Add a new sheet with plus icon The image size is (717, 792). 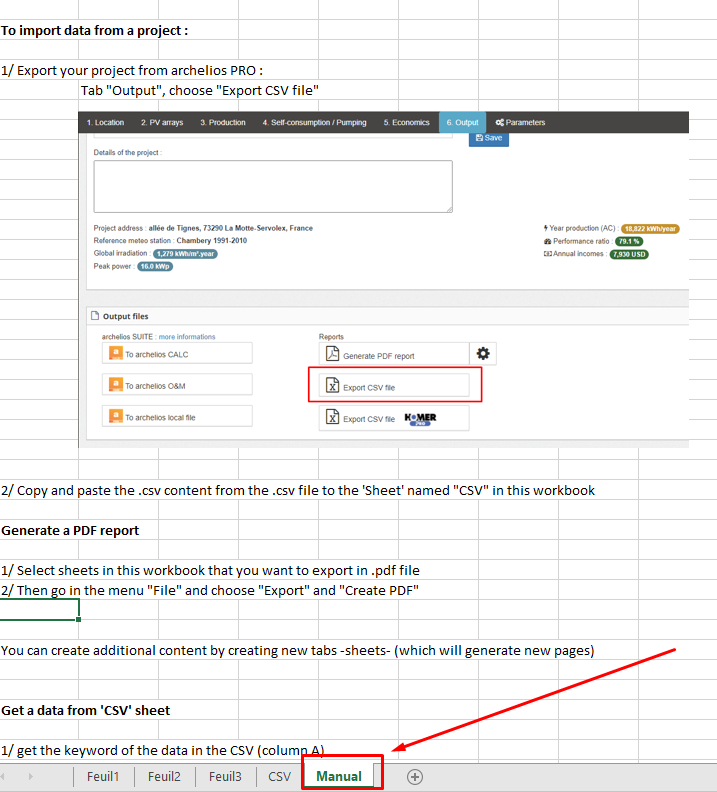click(415, 777)
